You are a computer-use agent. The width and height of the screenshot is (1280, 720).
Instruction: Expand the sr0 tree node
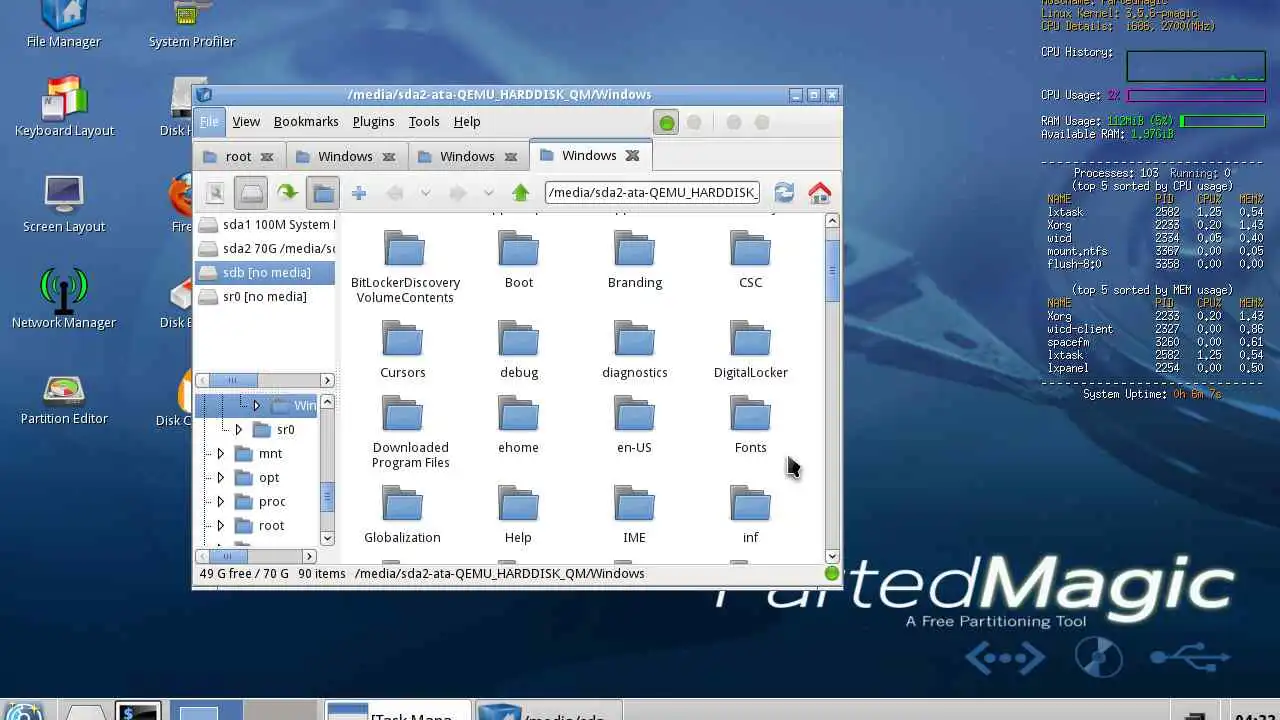(x=238, y=429)
